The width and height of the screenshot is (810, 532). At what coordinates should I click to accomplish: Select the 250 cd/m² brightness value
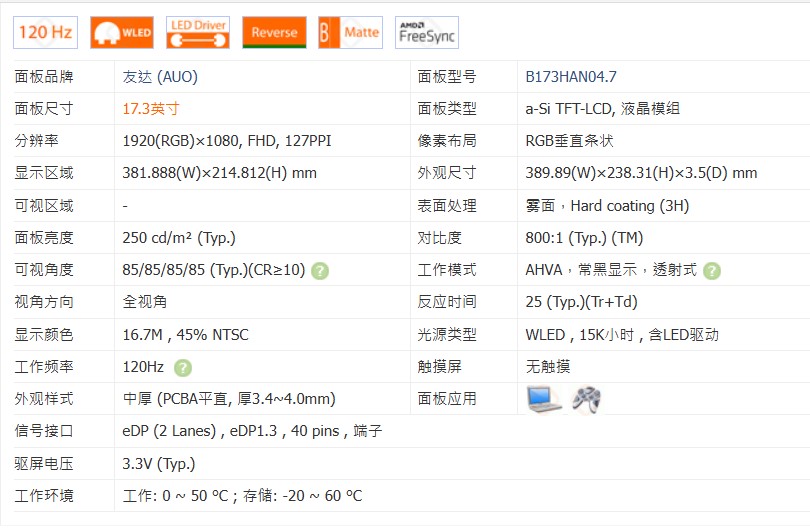pyautogui.click(x=179, y=238)
